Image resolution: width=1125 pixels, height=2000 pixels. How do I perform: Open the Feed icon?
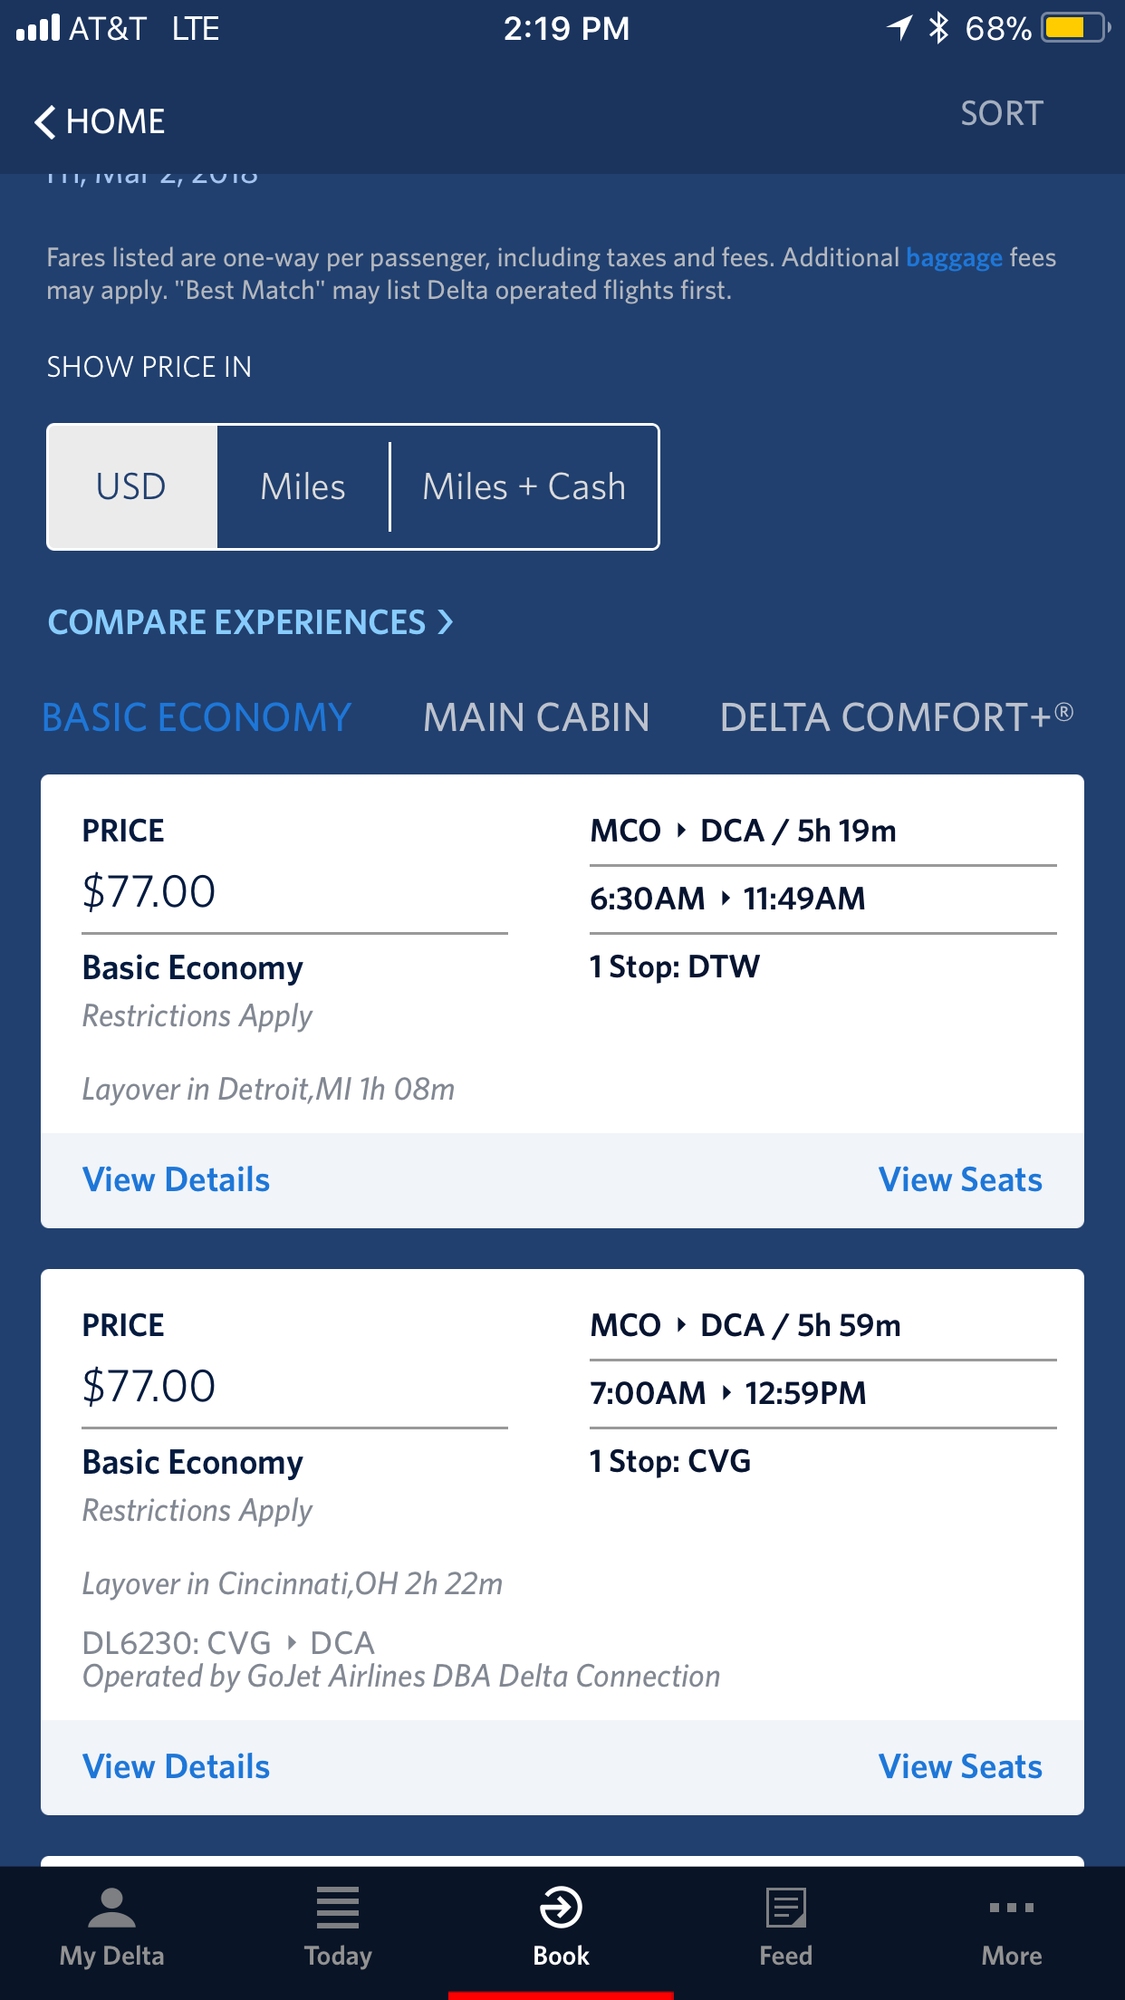click(786, 1908)
